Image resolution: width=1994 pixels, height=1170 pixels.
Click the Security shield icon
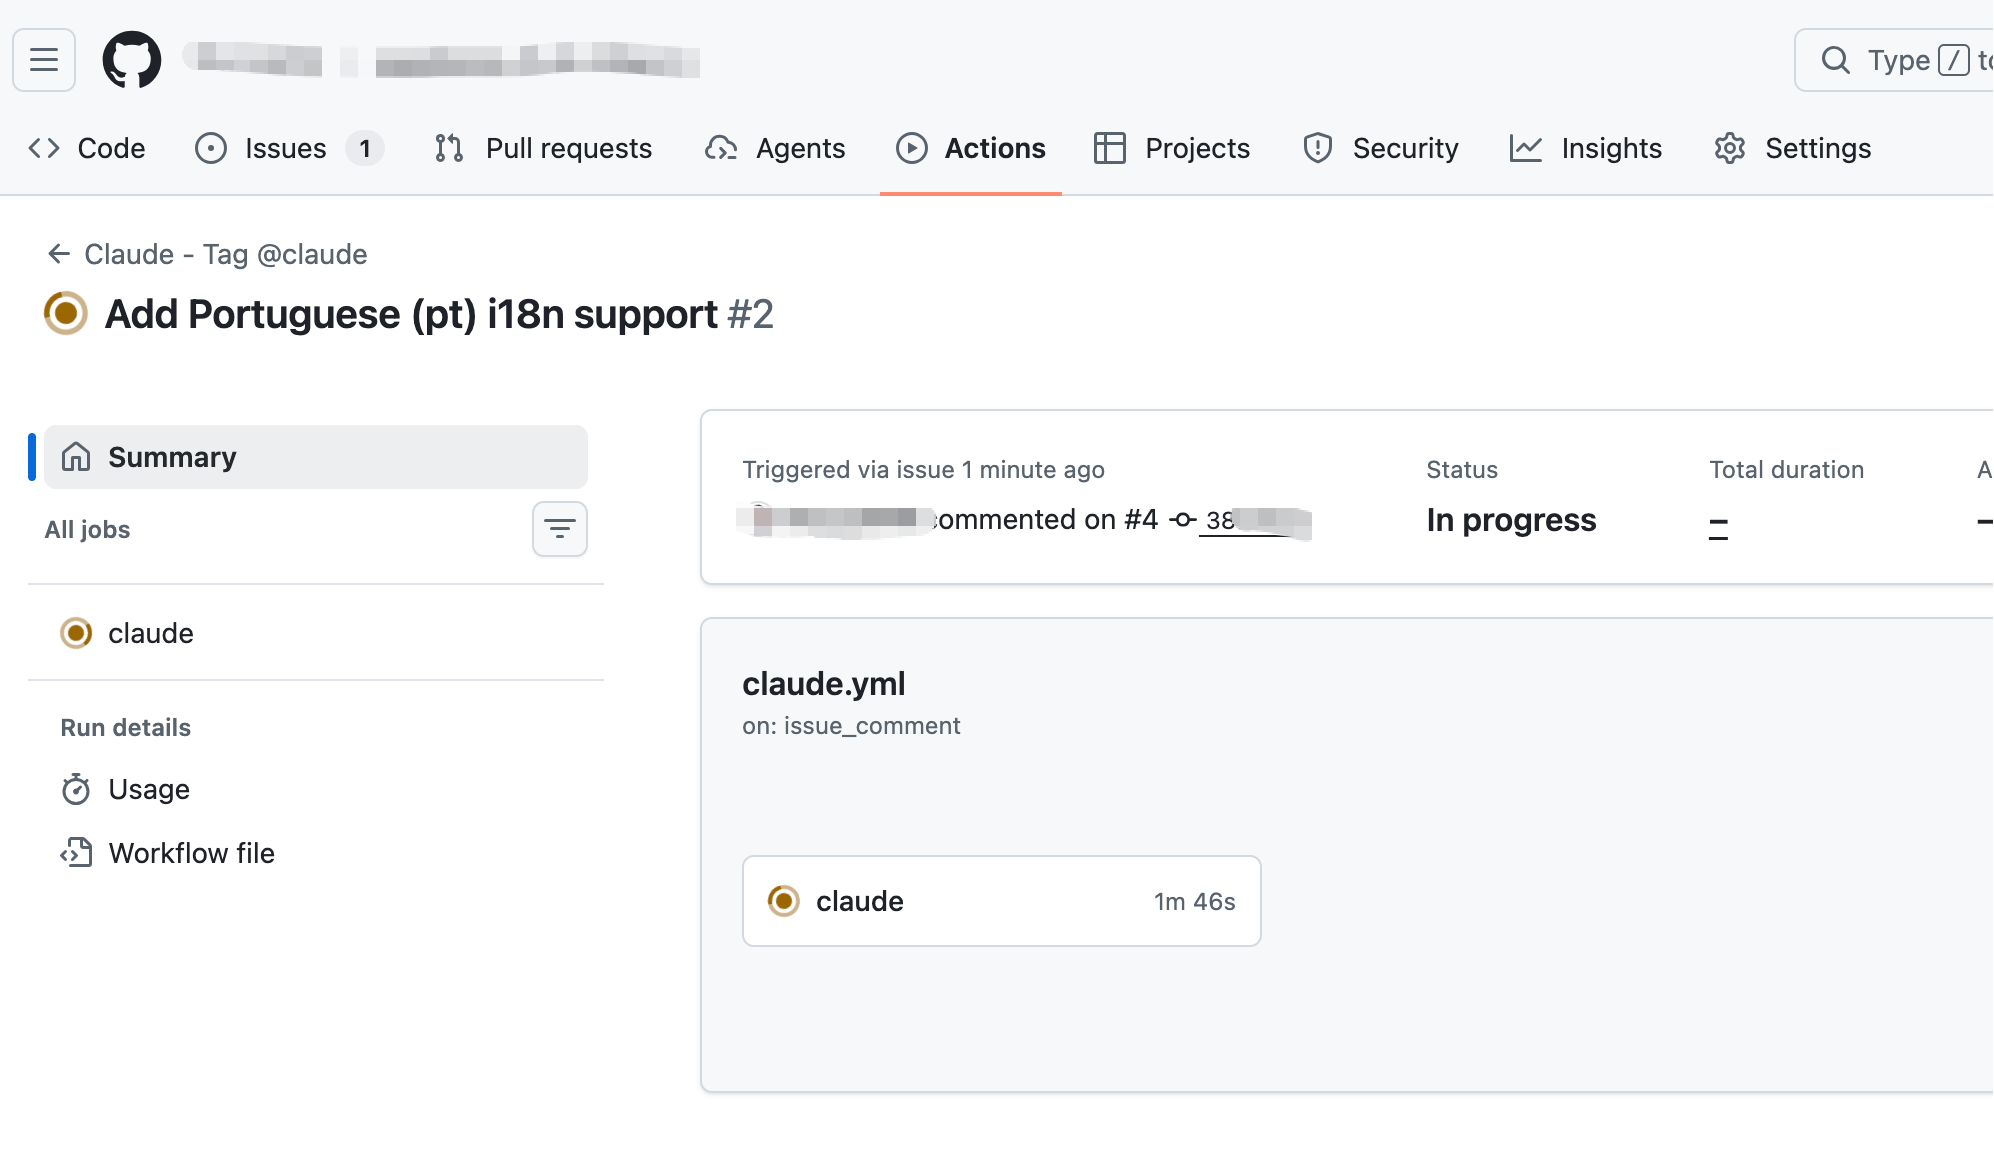point(1317,148)
